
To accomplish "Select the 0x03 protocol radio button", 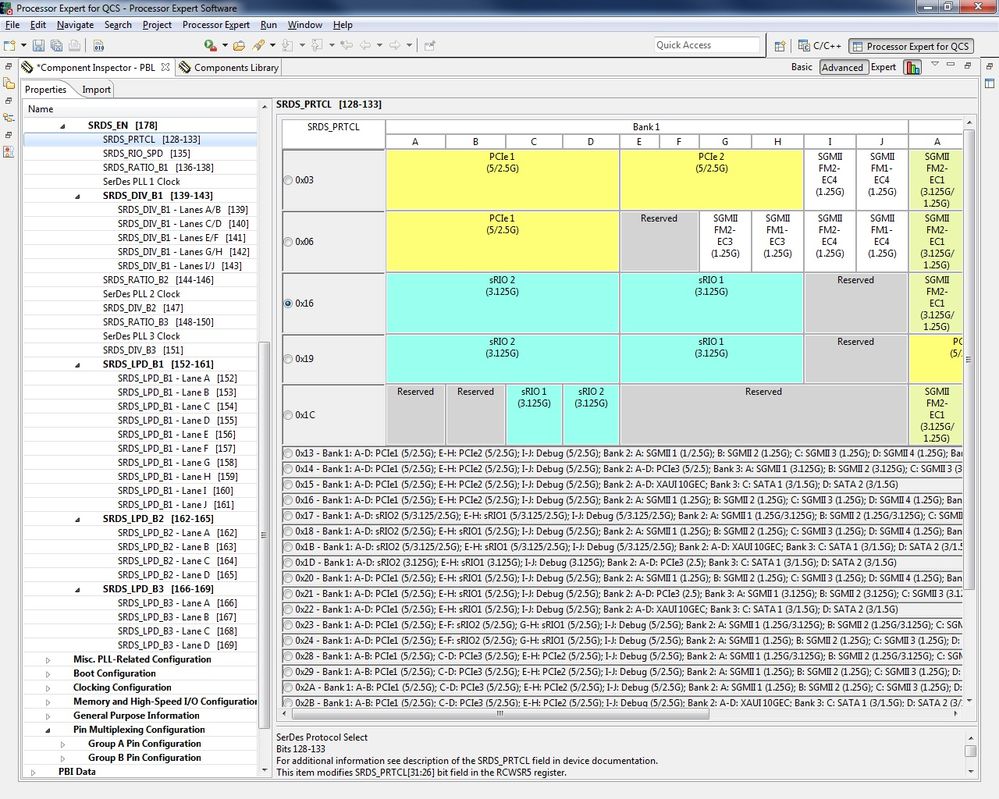I will tap(288, 180).
